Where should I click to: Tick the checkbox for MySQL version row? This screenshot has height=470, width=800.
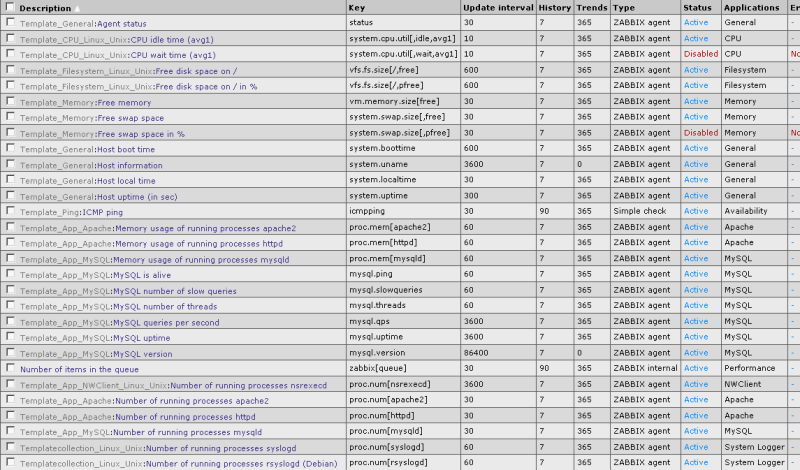click(10, 352)
